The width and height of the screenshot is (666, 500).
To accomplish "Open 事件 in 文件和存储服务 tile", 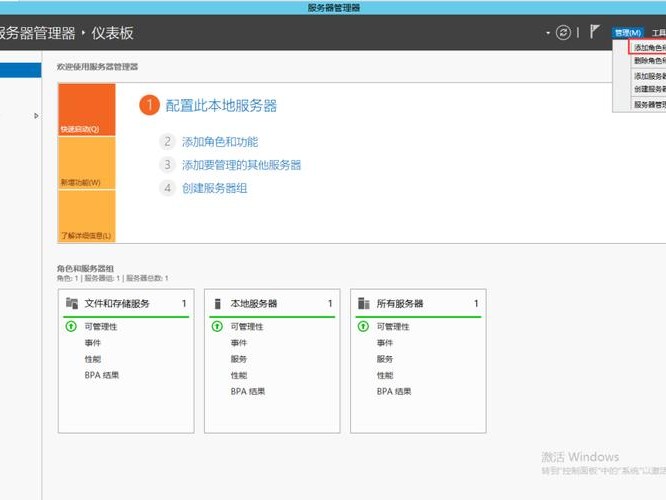I will (93, 343).
